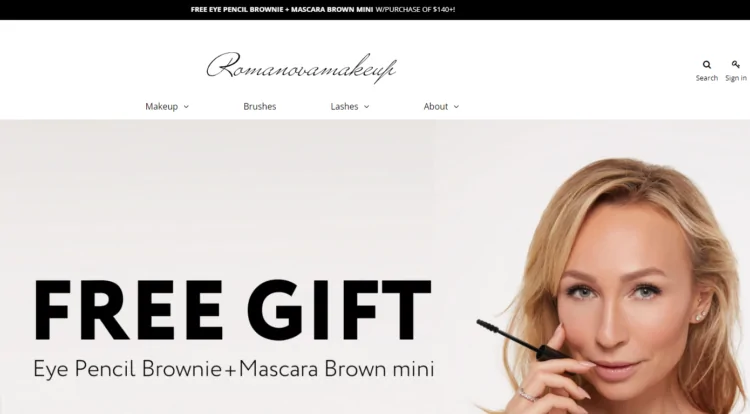Click "W/PURCHASE OF $140+!" promo text
This screenshot has width=750, height=414.
tap(415, 10)
